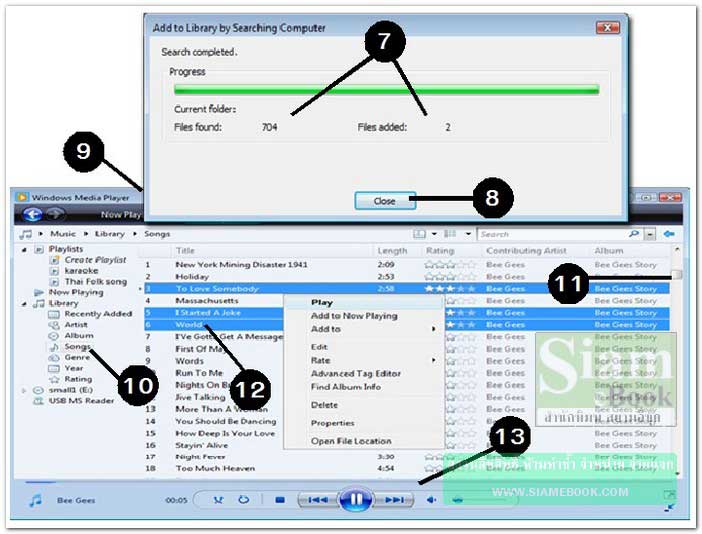Pause the current song
The height and width of the screenshot is (534, 702).
click(355, 499)
